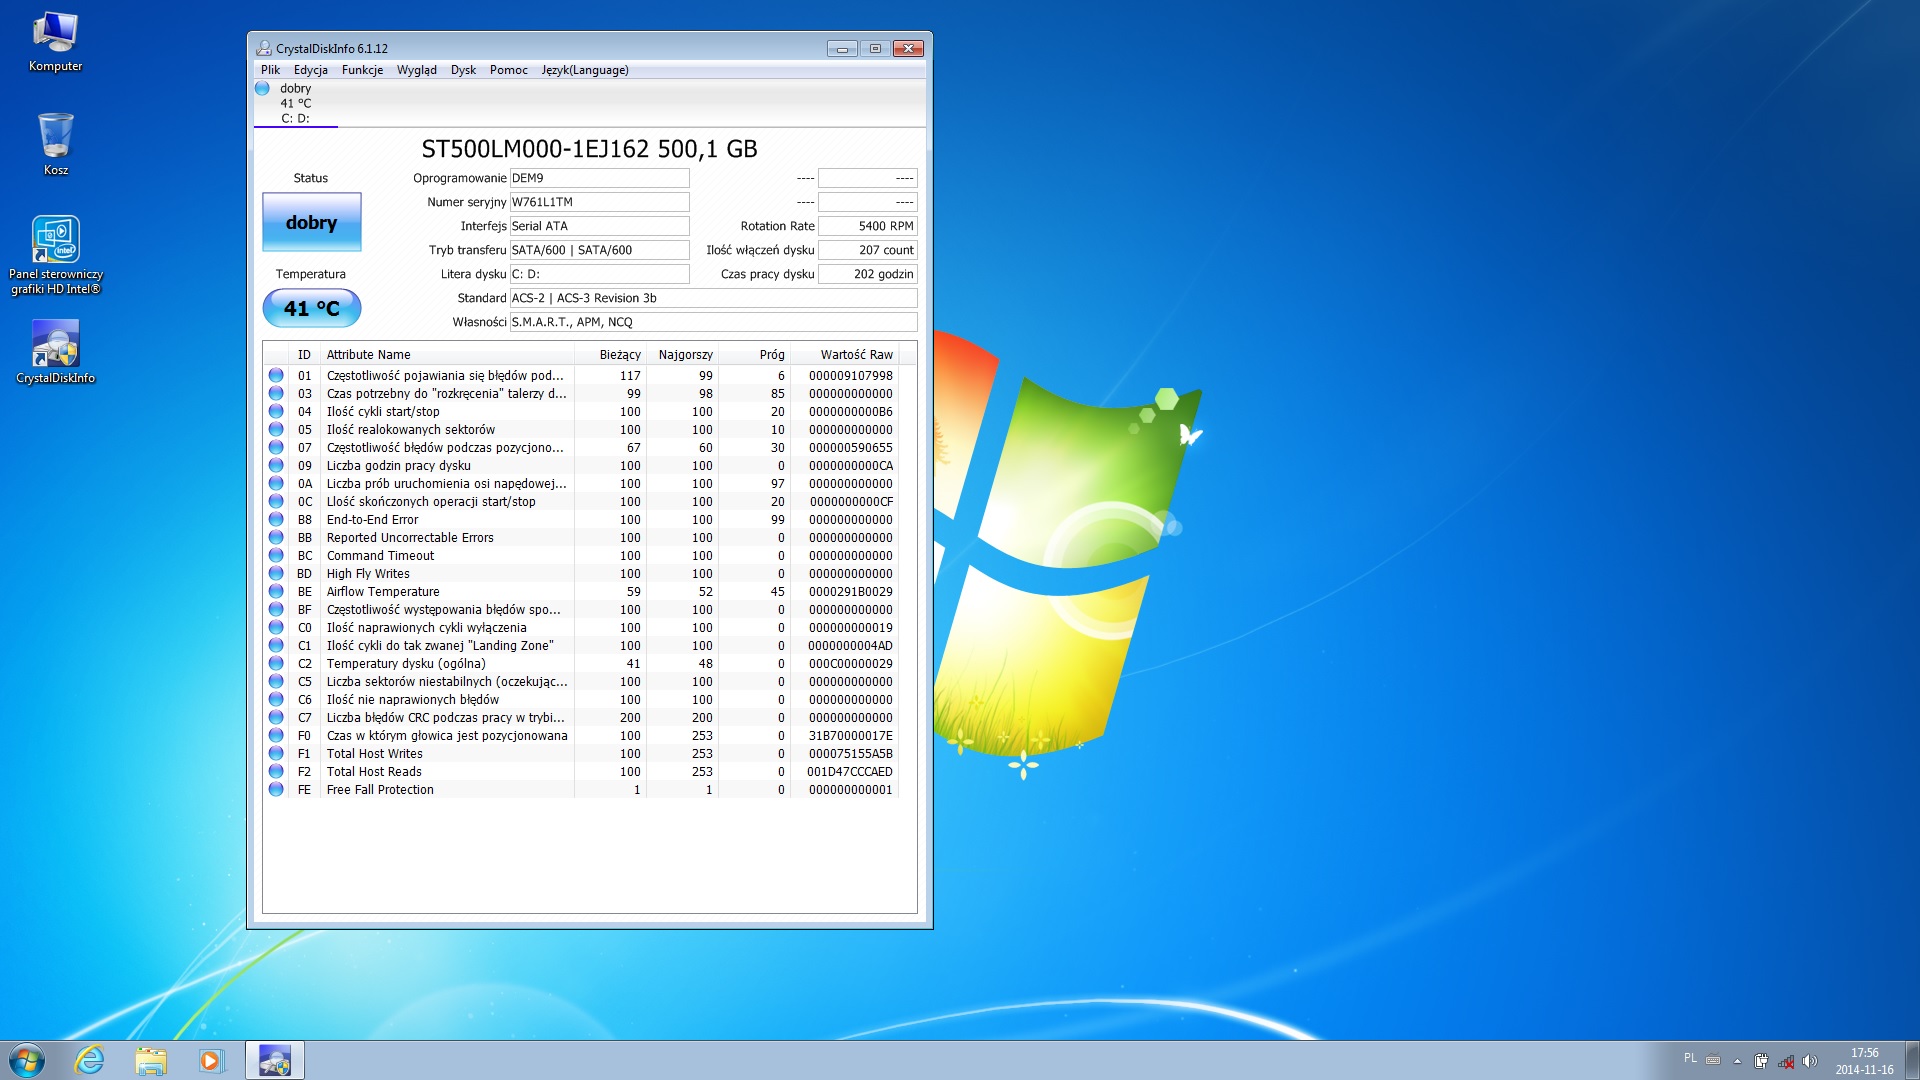
Task: Click the status icon for Total Host Writes
Action: point(276,753)
